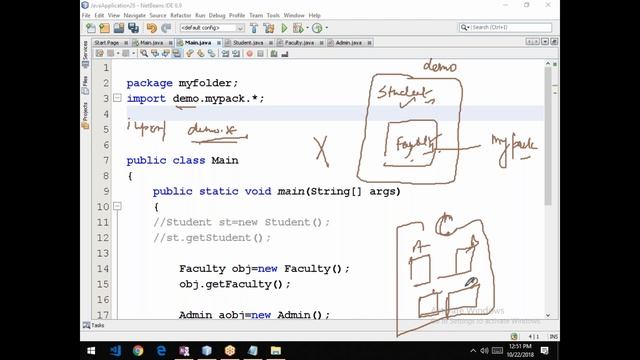Open the Projects side panel tab
640x360 pixels.
coord(85,115)
